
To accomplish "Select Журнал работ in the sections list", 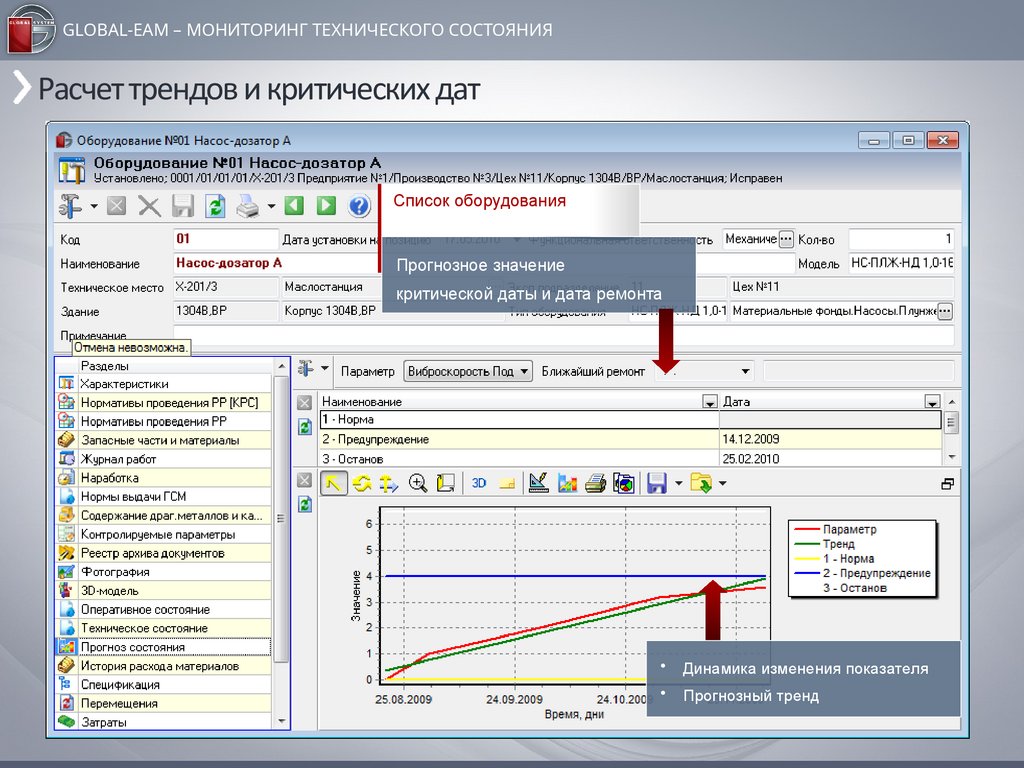I will click(118, 459).
